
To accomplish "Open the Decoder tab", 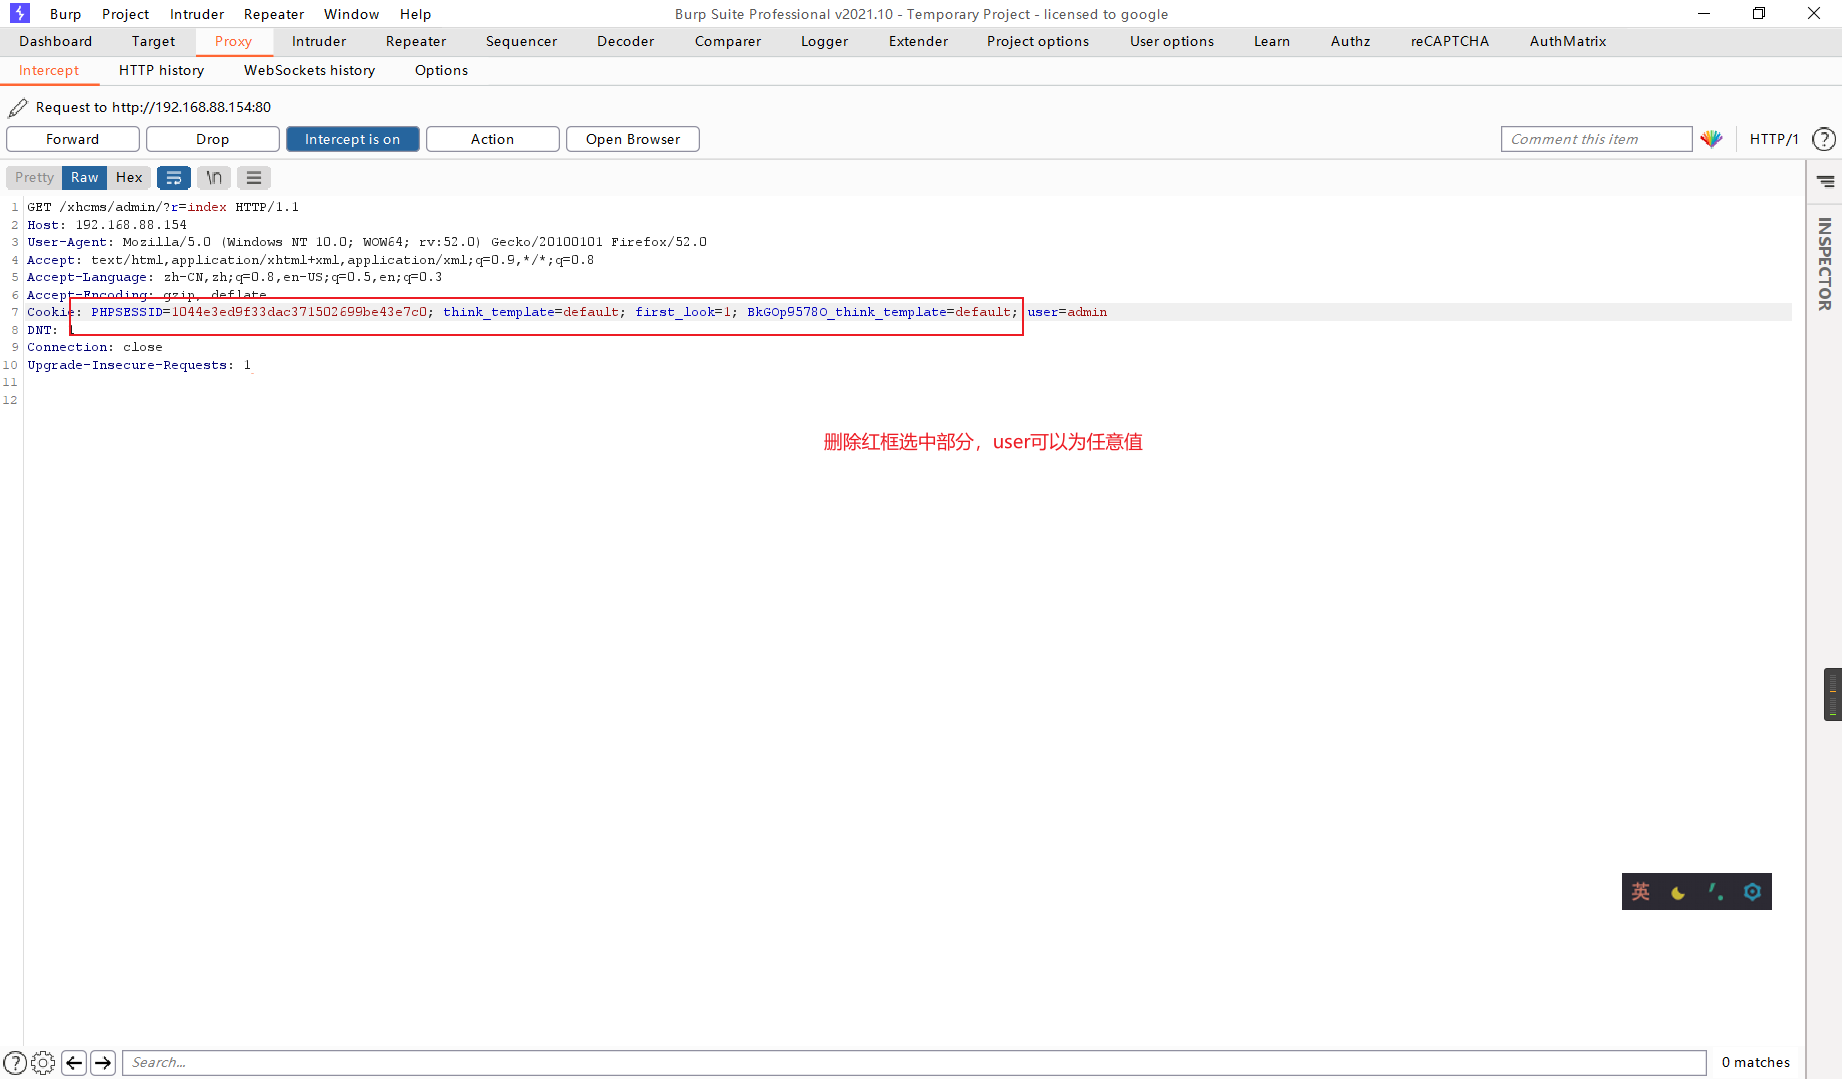I will (x=626, y=41).
